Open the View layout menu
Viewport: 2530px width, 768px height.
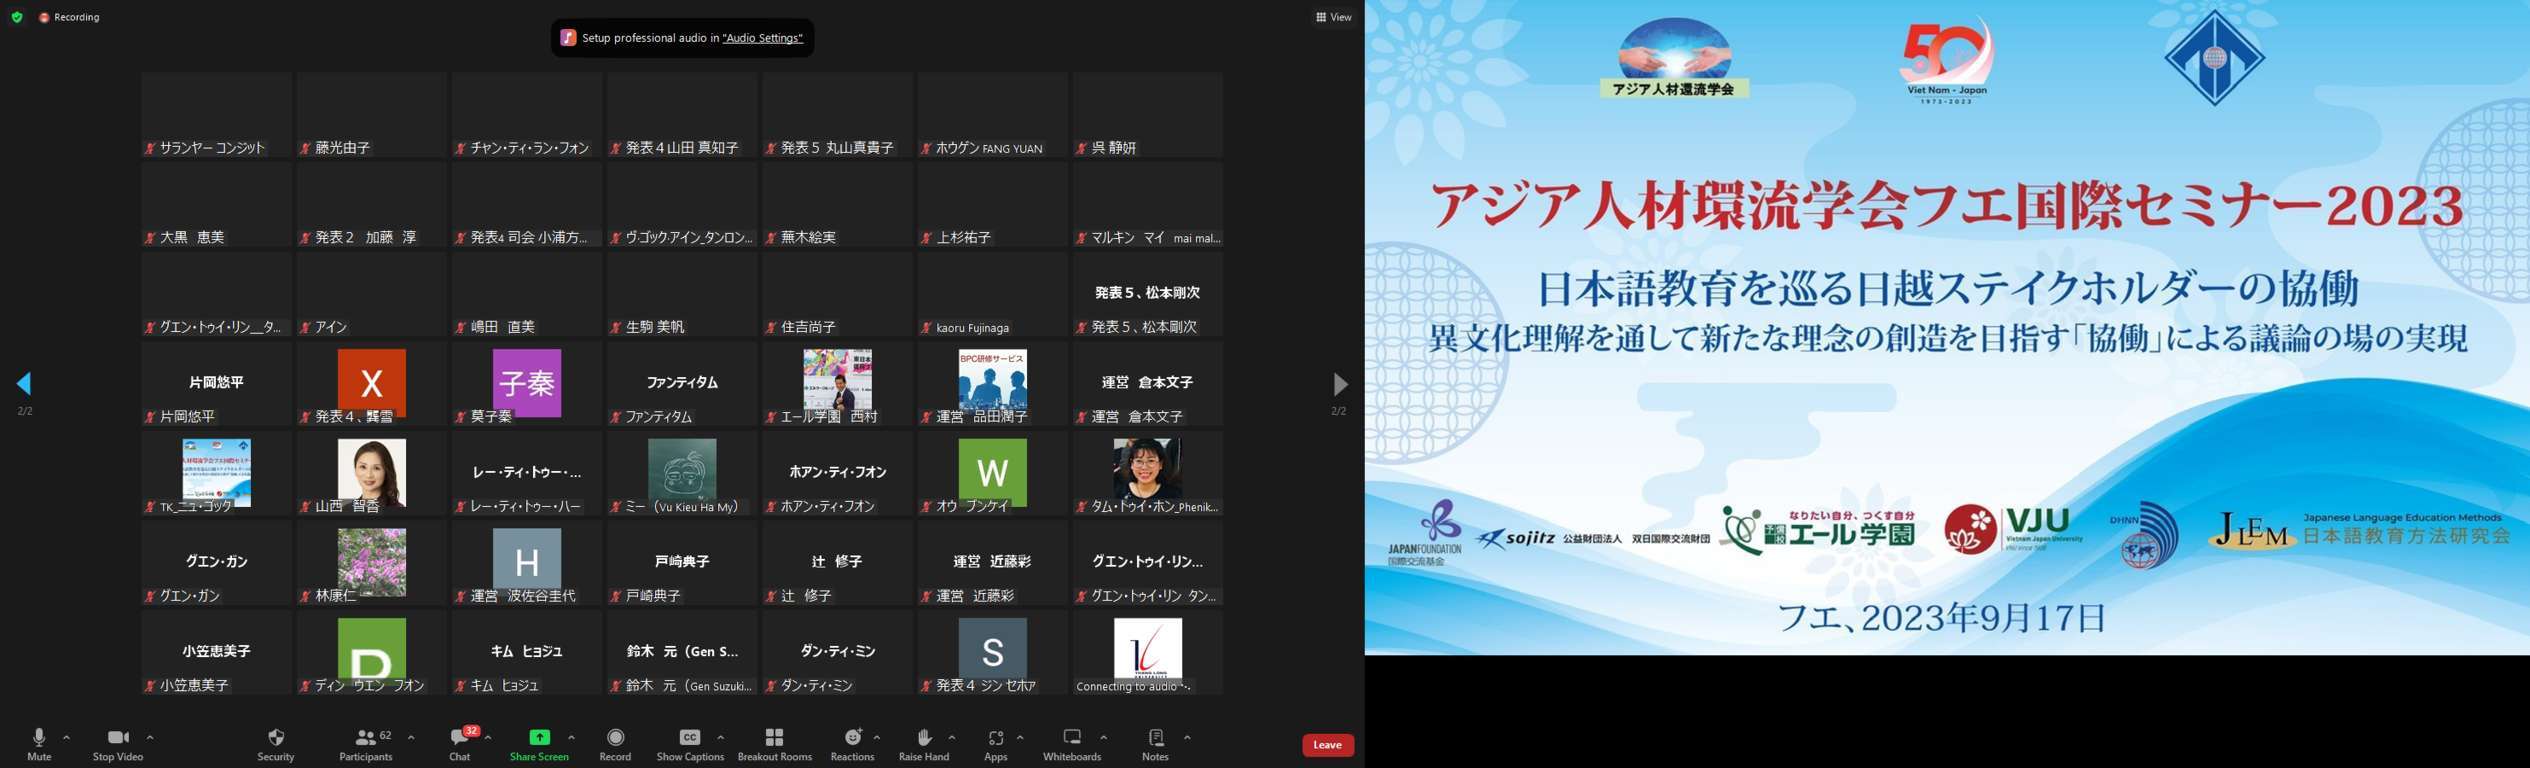pos(1333,17)
